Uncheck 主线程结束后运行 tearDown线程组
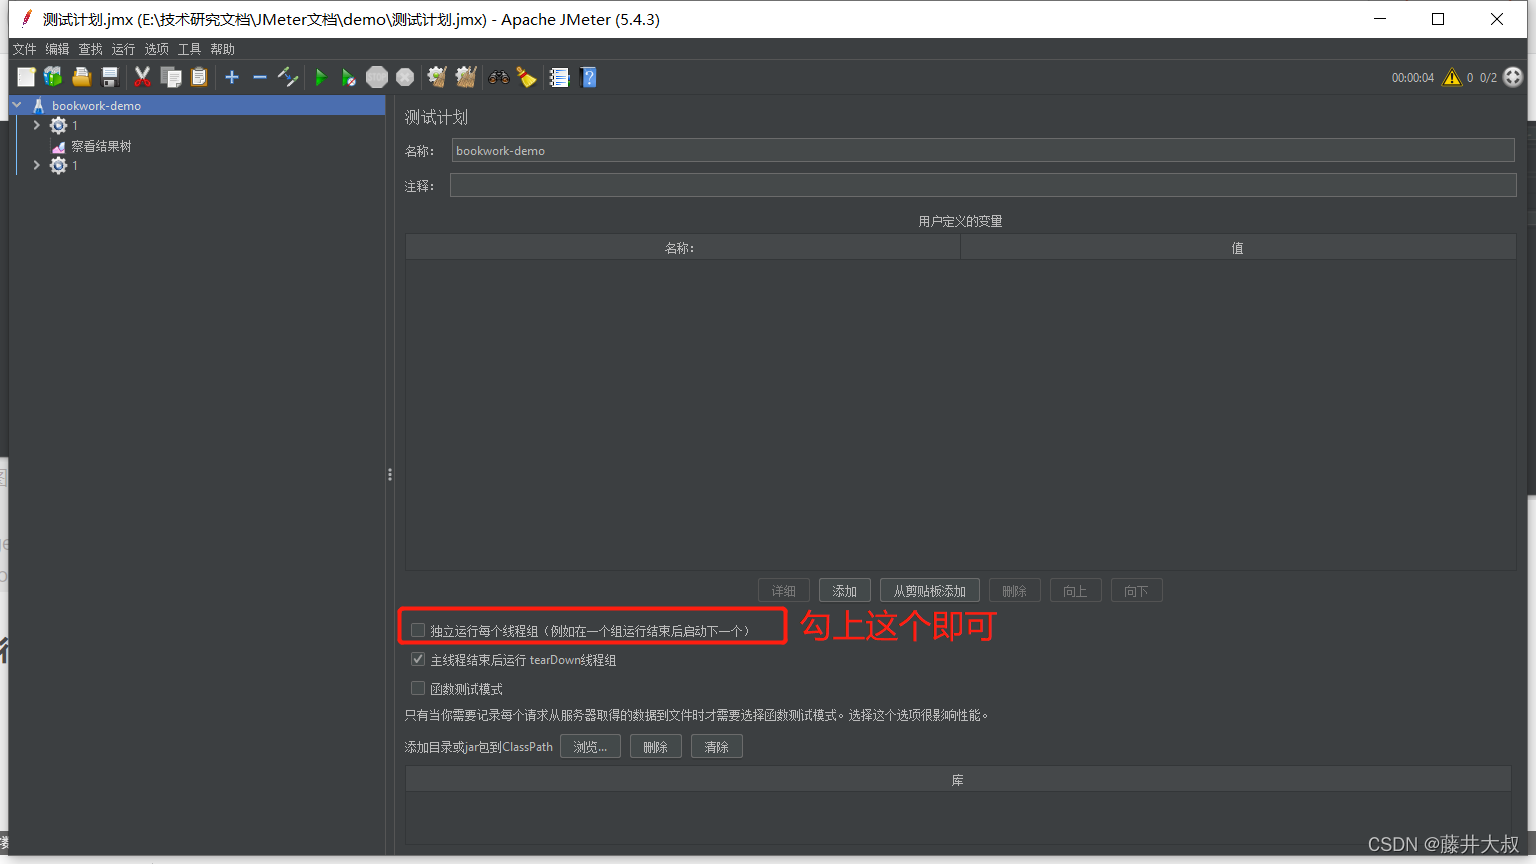The width and height of the screenshot is (1536, 864). click(418, 659)
